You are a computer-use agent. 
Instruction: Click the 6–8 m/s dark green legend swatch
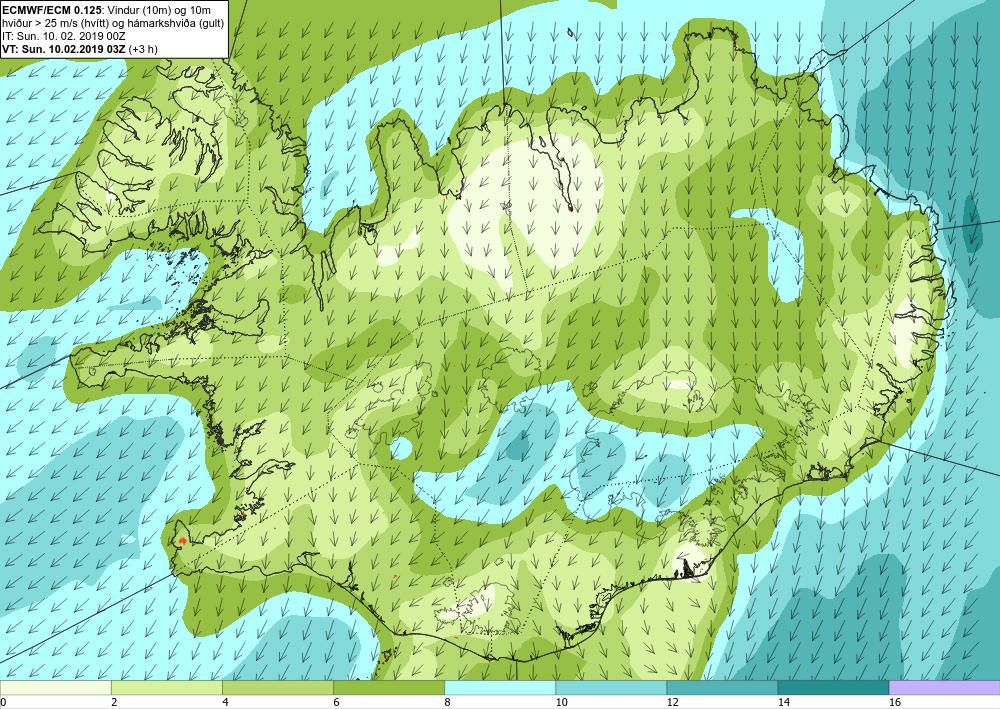(389, 688)
